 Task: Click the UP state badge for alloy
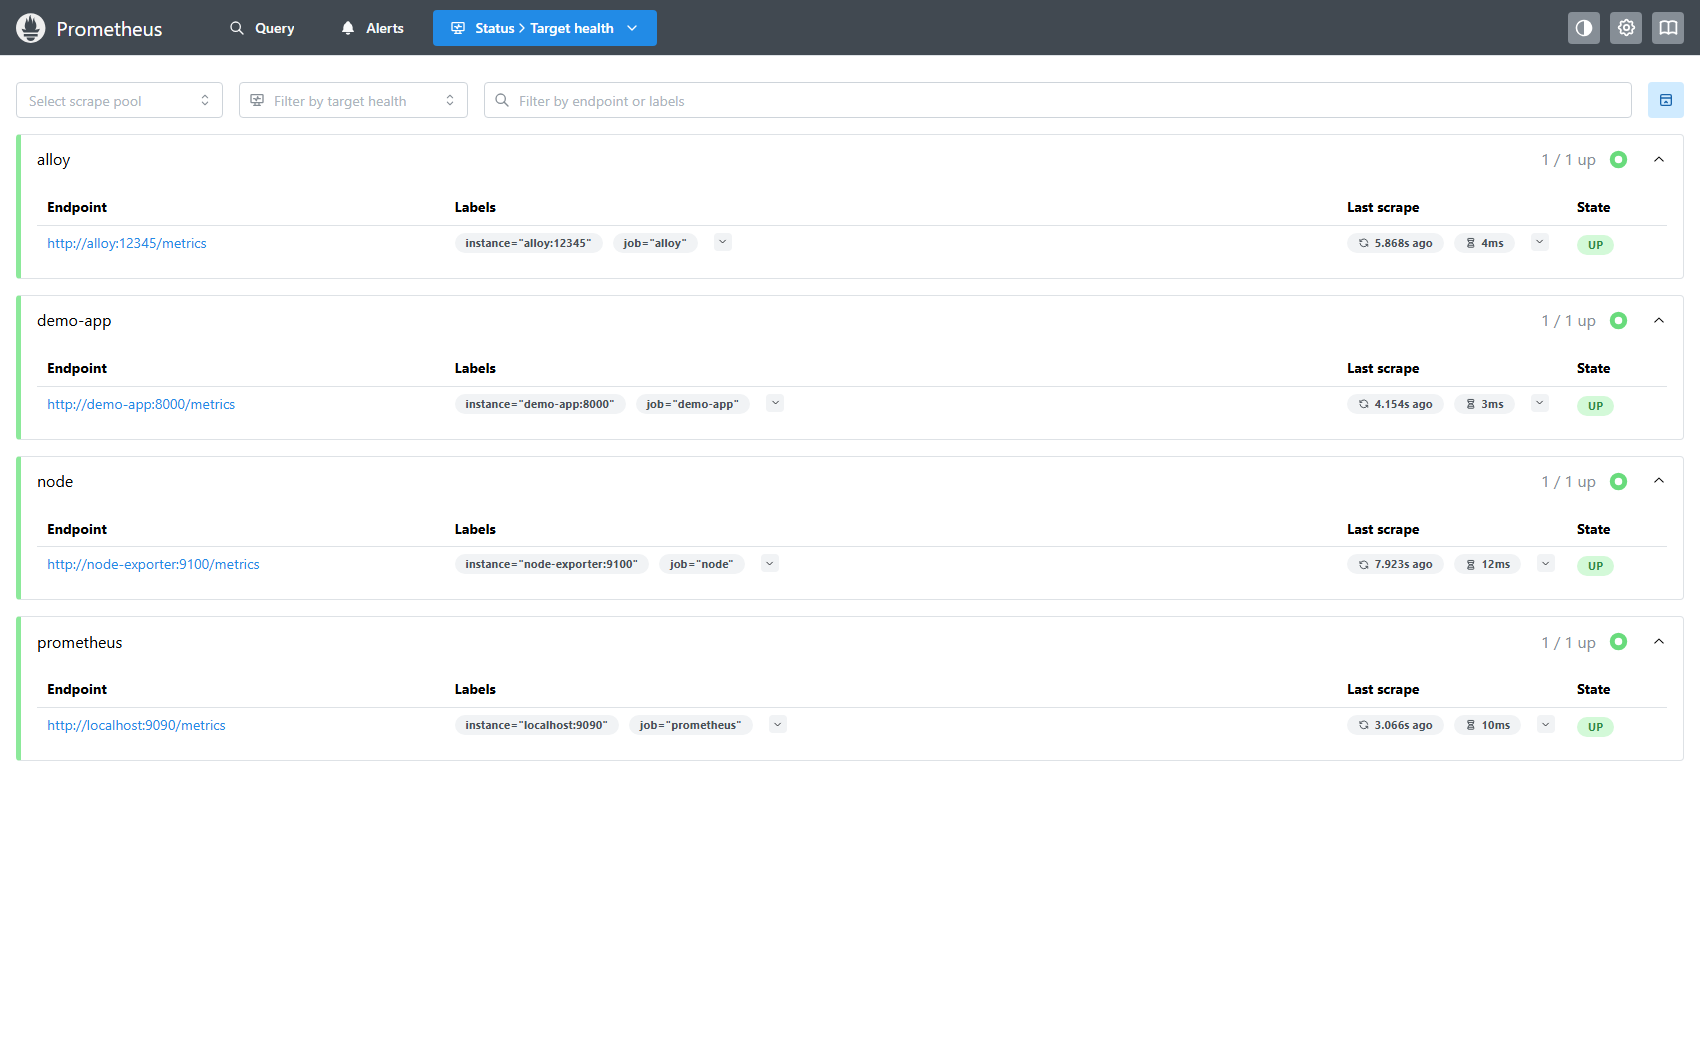click(1595, 245)
